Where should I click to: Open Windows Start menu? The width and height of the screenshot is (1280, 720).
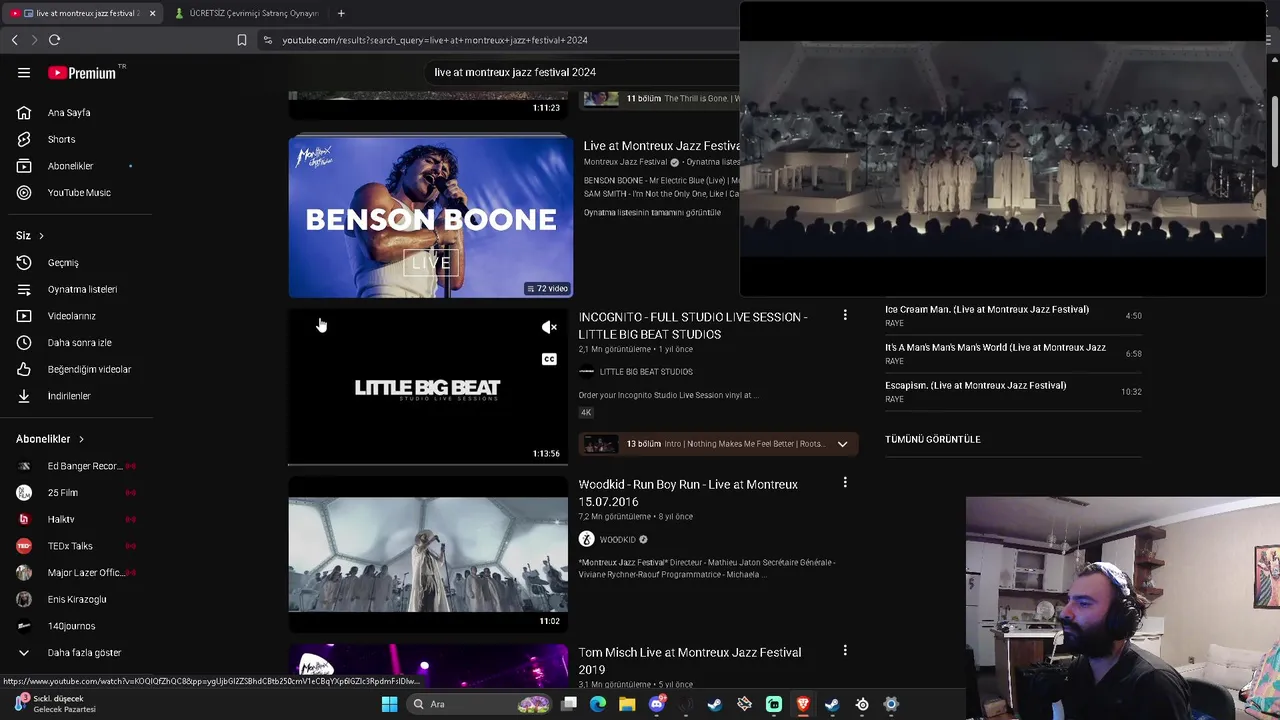389,704
